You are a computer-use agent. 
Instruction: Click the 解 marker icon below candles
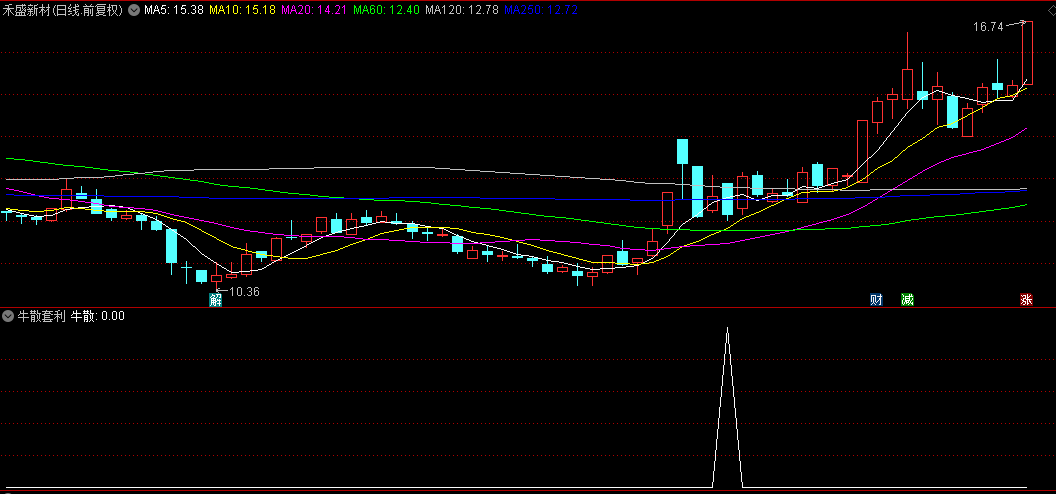216,299
